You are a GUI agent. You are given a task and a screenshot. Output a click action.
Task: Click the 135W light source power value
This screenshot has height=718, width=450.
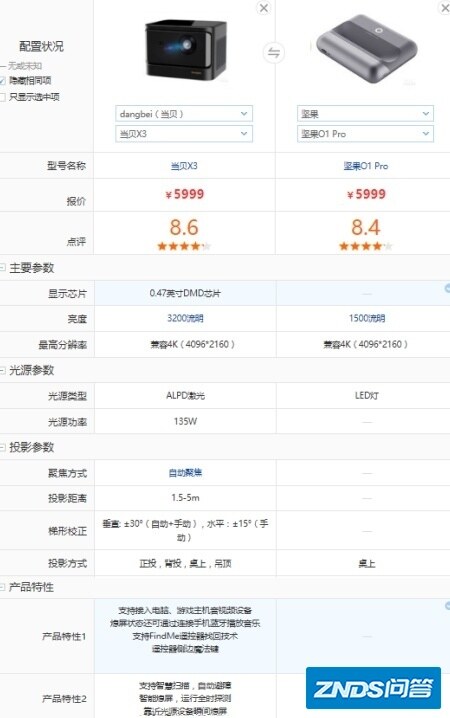tap(185, 421)
